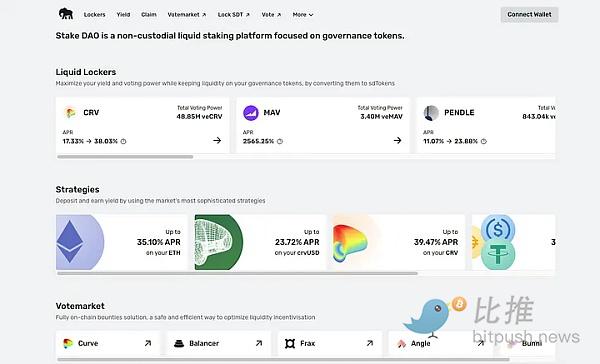This screenshot has height=364, width=600.
Task: Click the Stake DAO elephant logo
Action: (66, 14)
